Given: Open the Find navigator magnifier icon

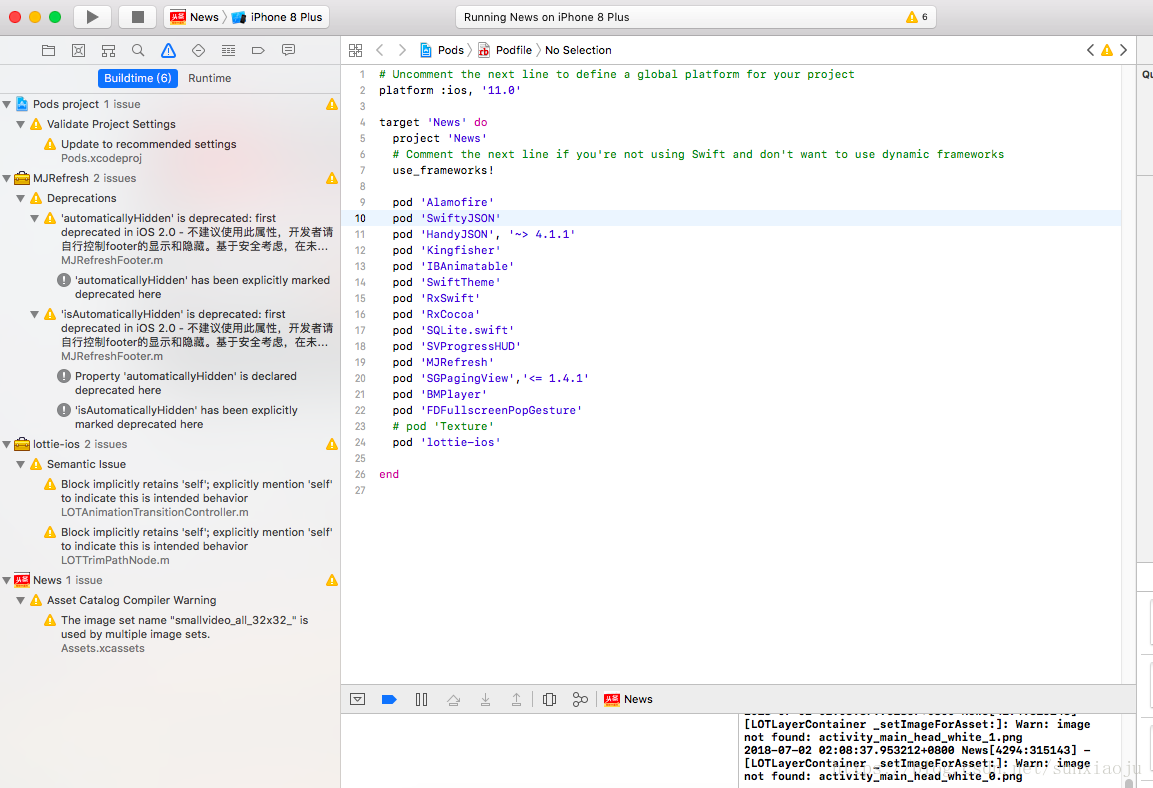Looking at the screenshot, I should [138, 50].
